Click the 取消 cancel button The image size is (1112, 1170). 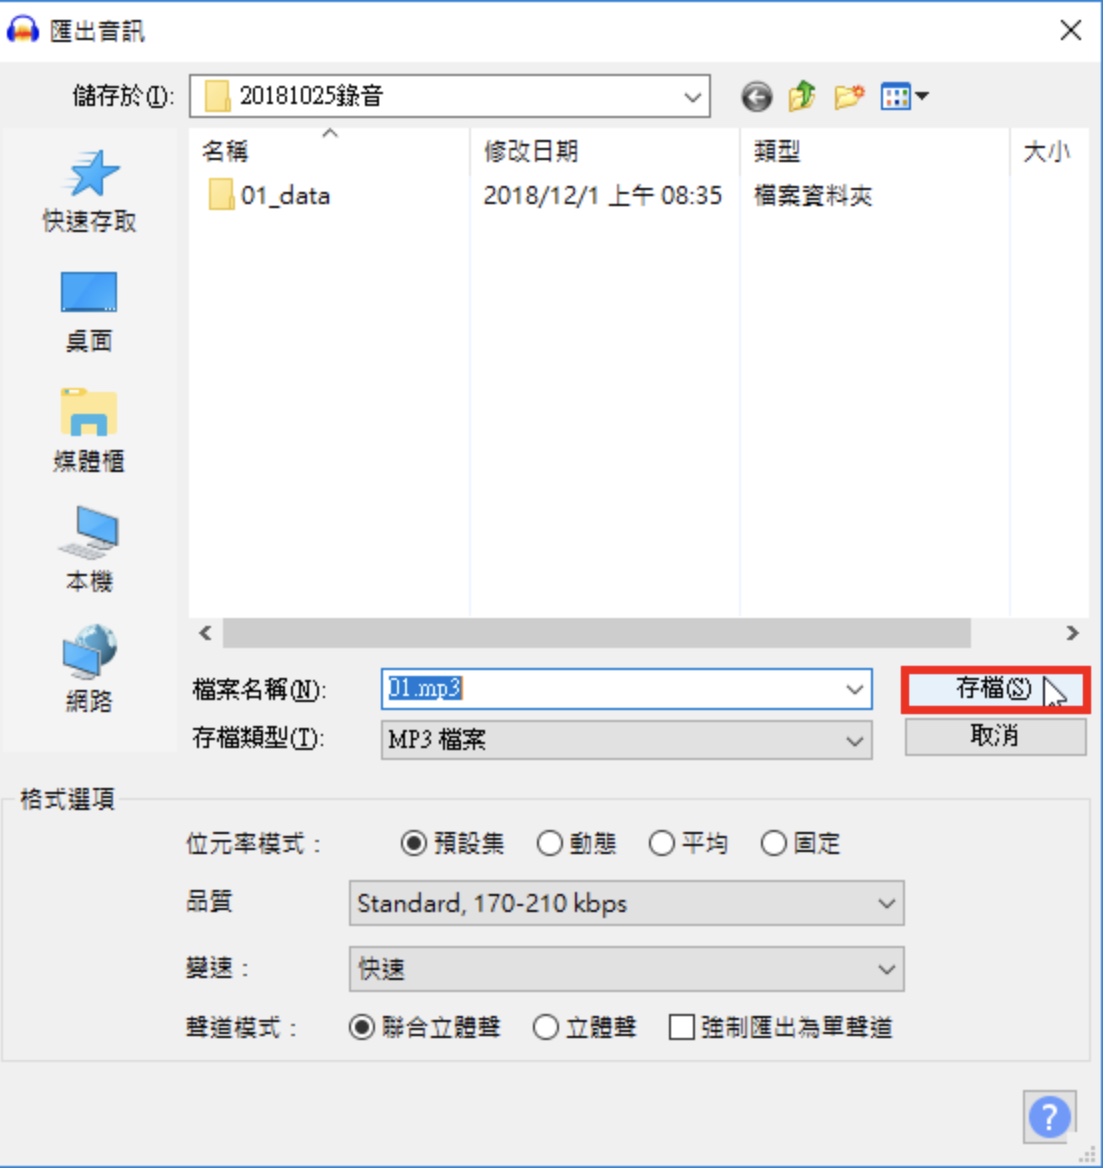coord(996,736)
